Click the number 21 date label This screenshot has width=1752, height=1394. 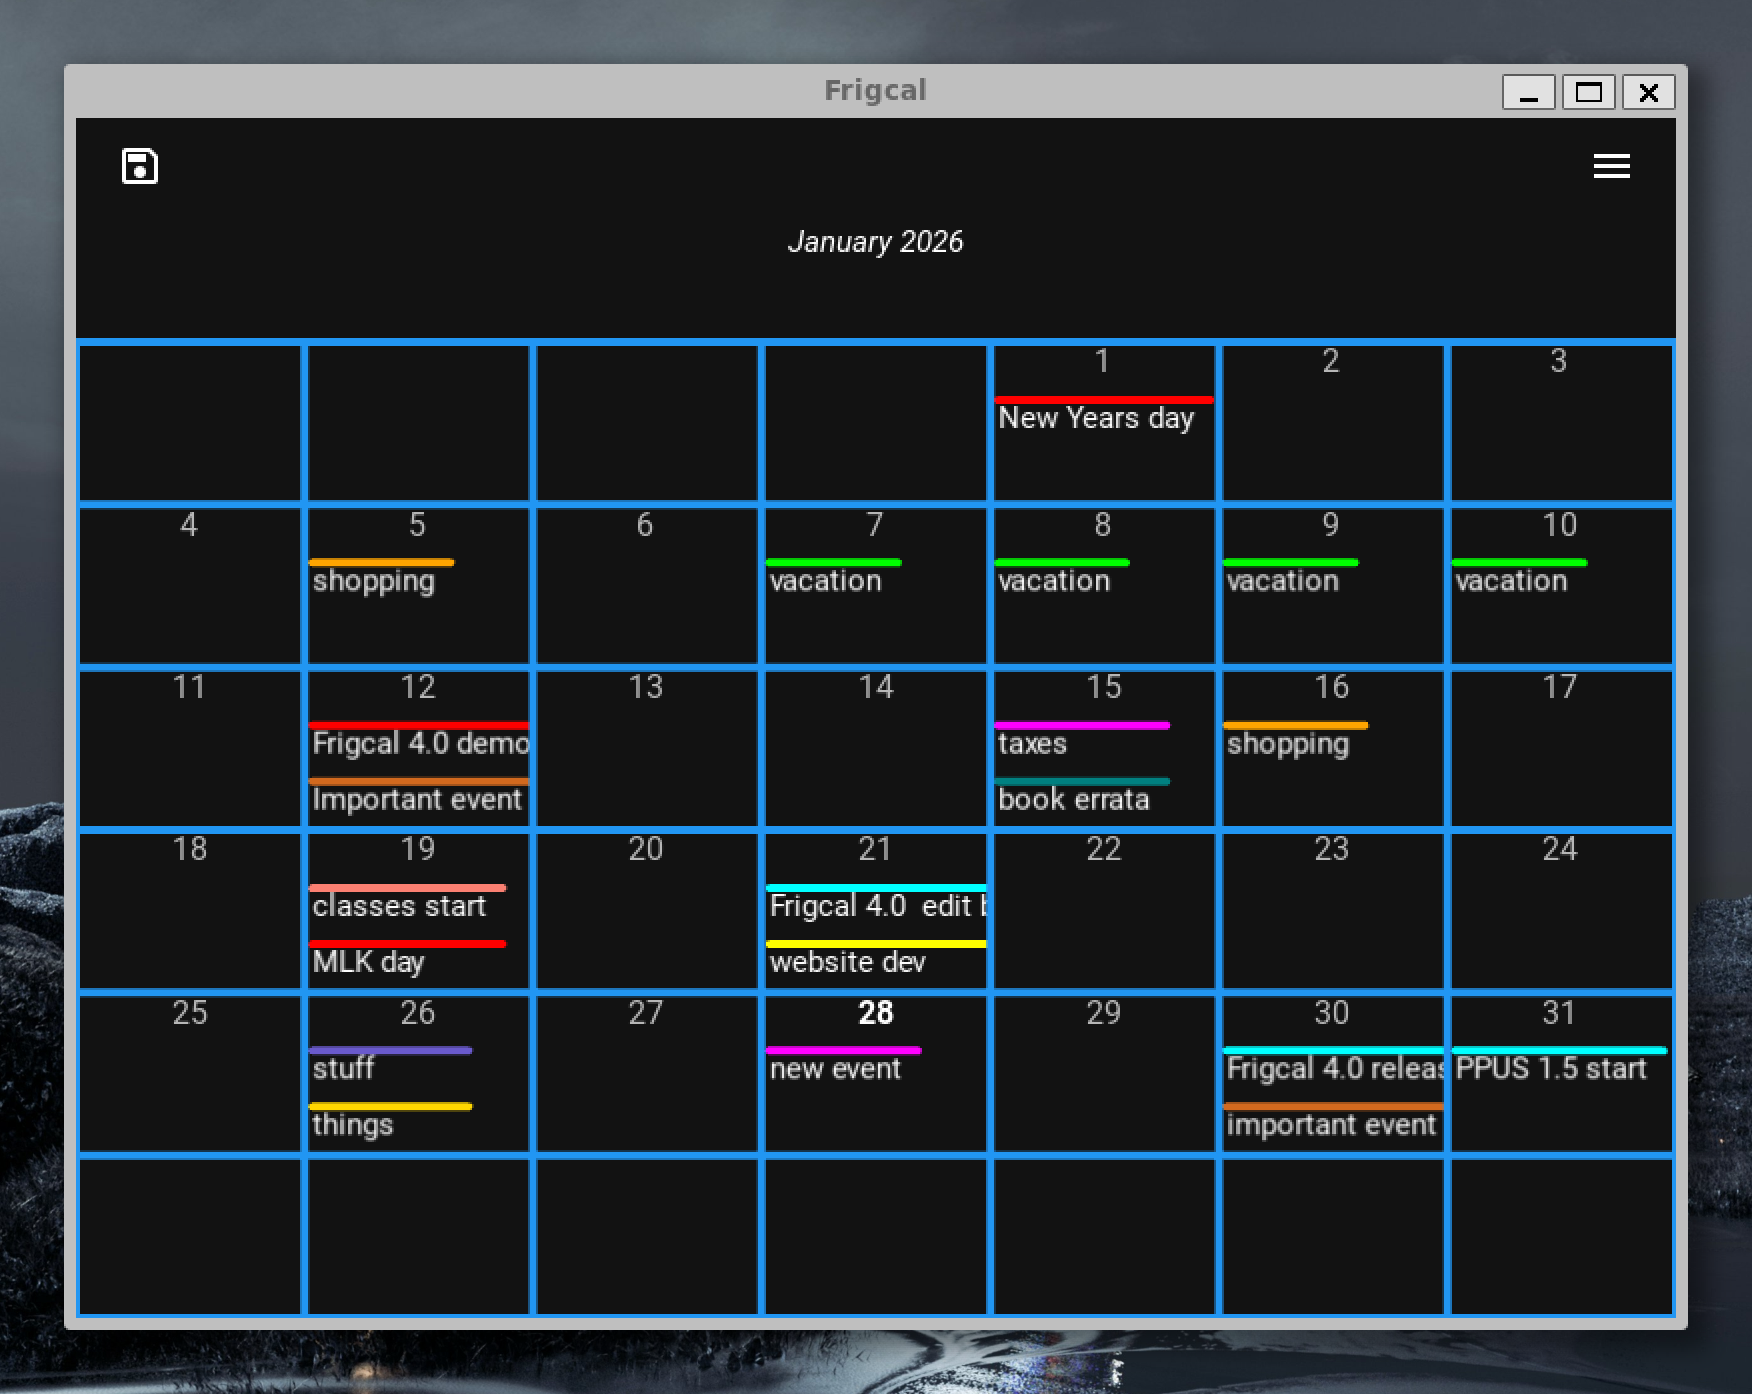coord(875,849)
